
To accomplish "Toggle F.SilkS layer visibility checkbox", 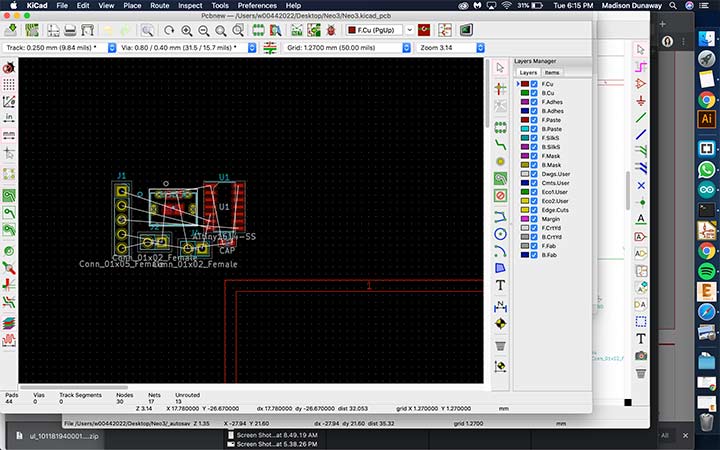I will coord(534,138).
